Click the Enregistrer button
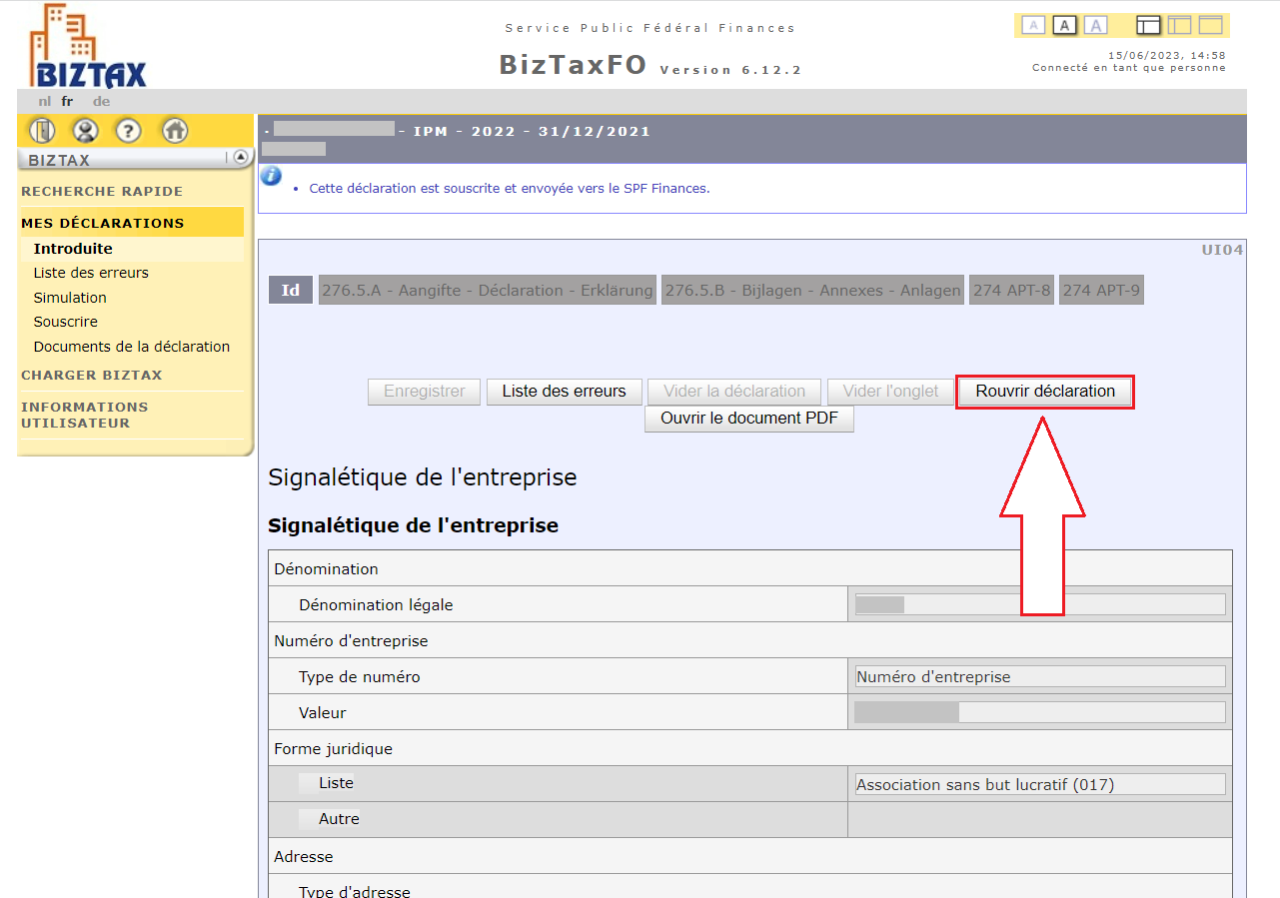The height and width of the screenshot is (898, 1280). pos(424,391)
